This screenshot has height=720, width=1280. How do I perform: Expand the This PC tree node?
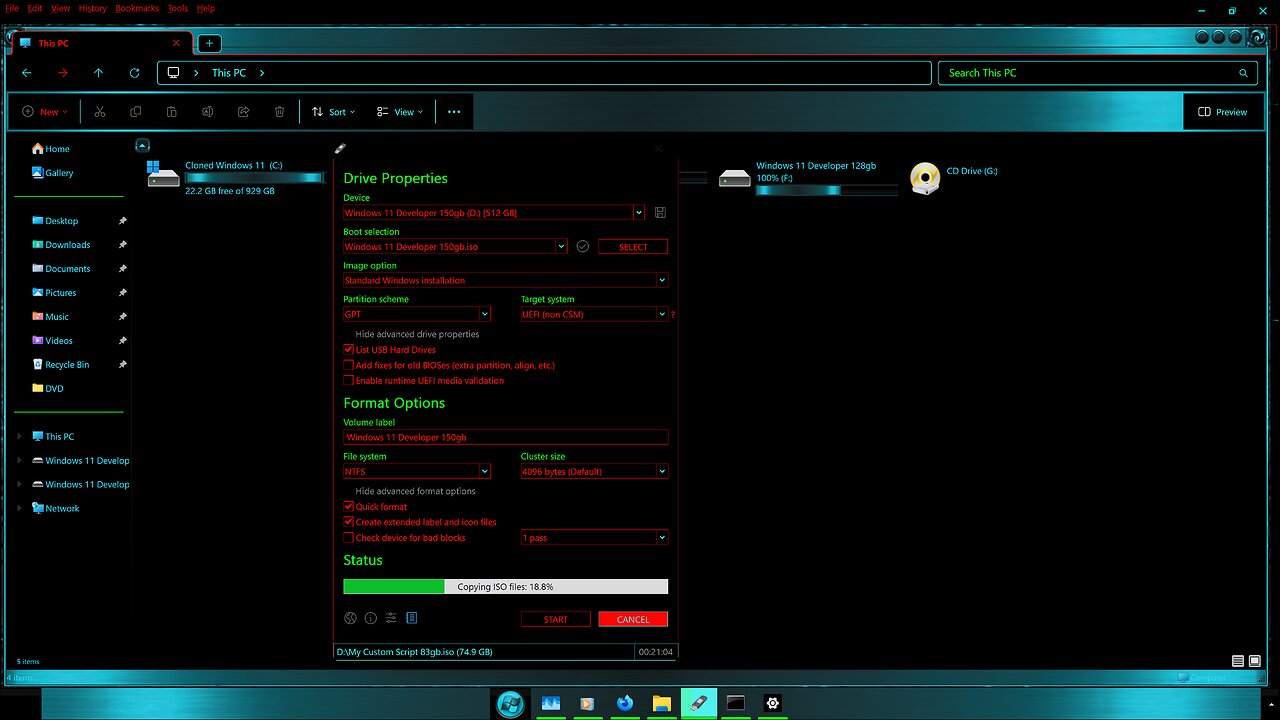(20, 436)
